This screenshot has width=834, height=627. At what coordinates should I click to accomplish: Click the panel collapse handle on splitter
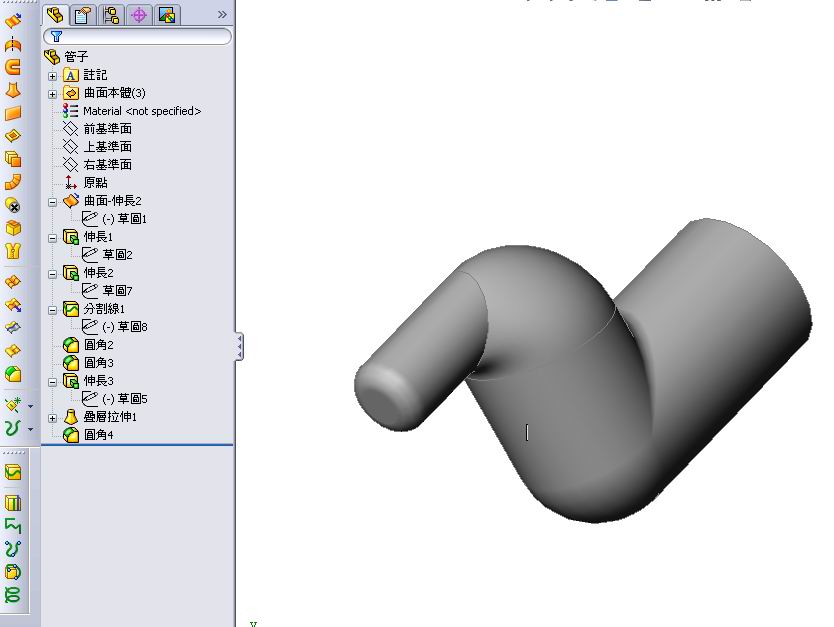pyautogui.click(x=239, y=347)
